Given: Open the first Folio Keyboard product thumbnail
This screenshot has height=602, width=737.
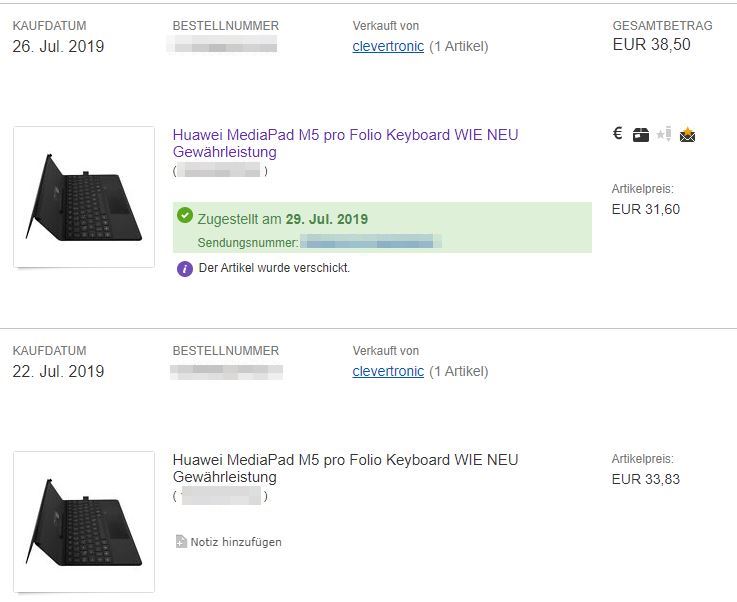Looking at the screenshot, I should point(84,197).
